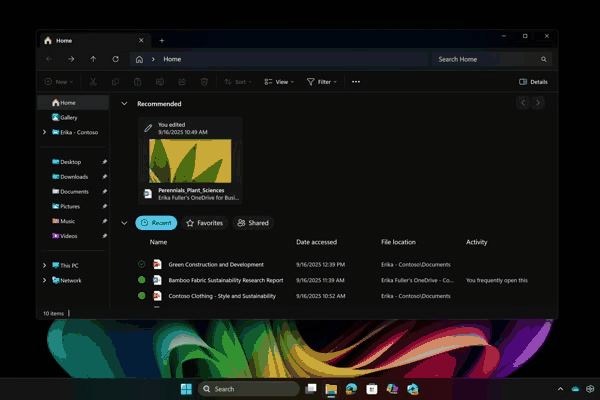Click the Delete trash icon
Viewport: 600px width, 400px height.
(x=204, y=82)
